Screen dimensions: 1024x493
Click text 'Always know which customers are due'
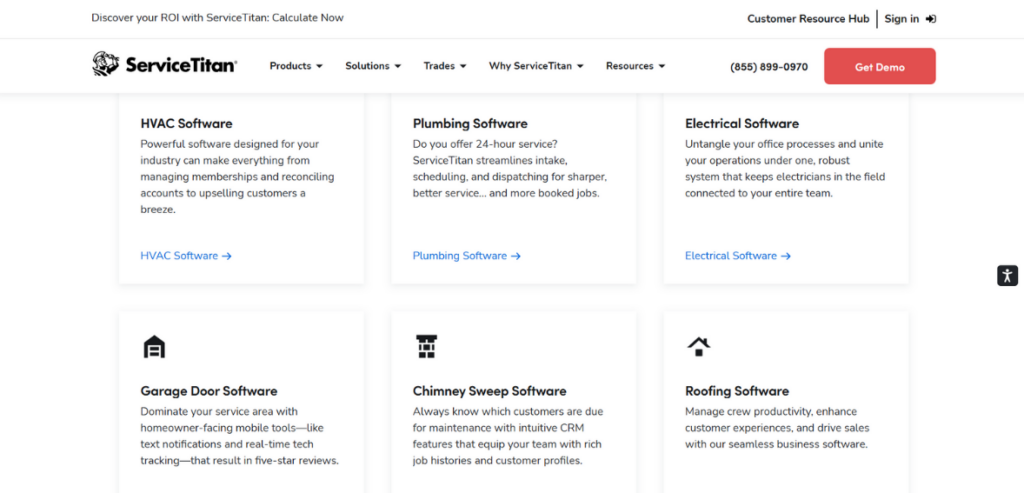508,411
